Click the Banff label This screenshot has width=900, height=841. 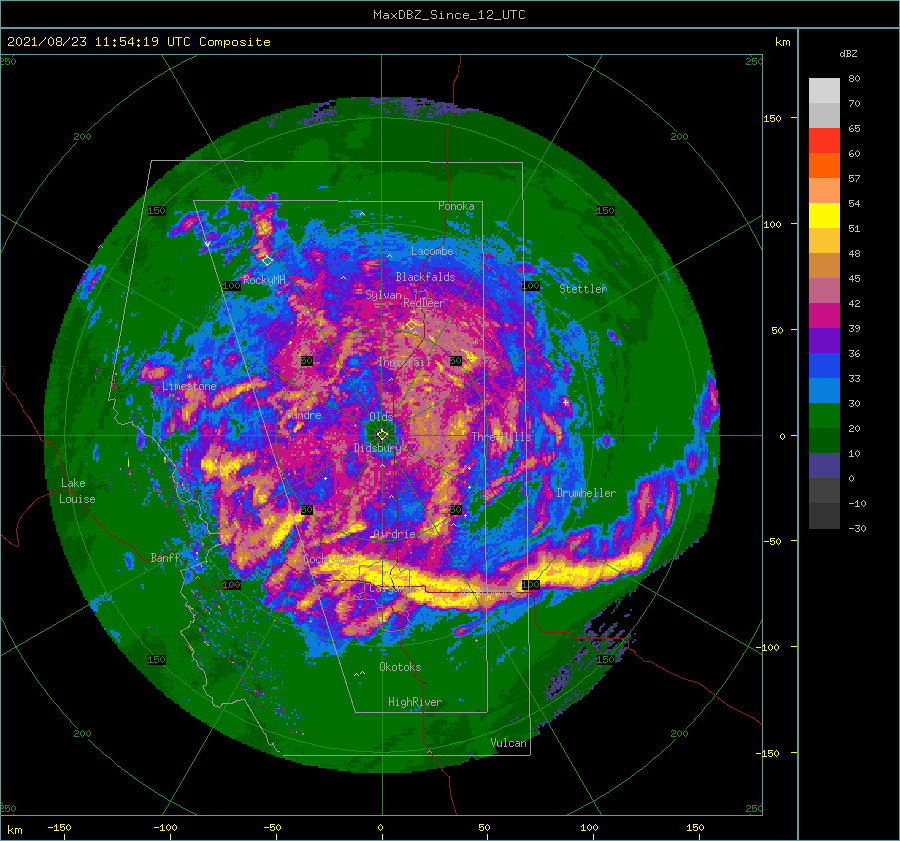click(165, 557)
